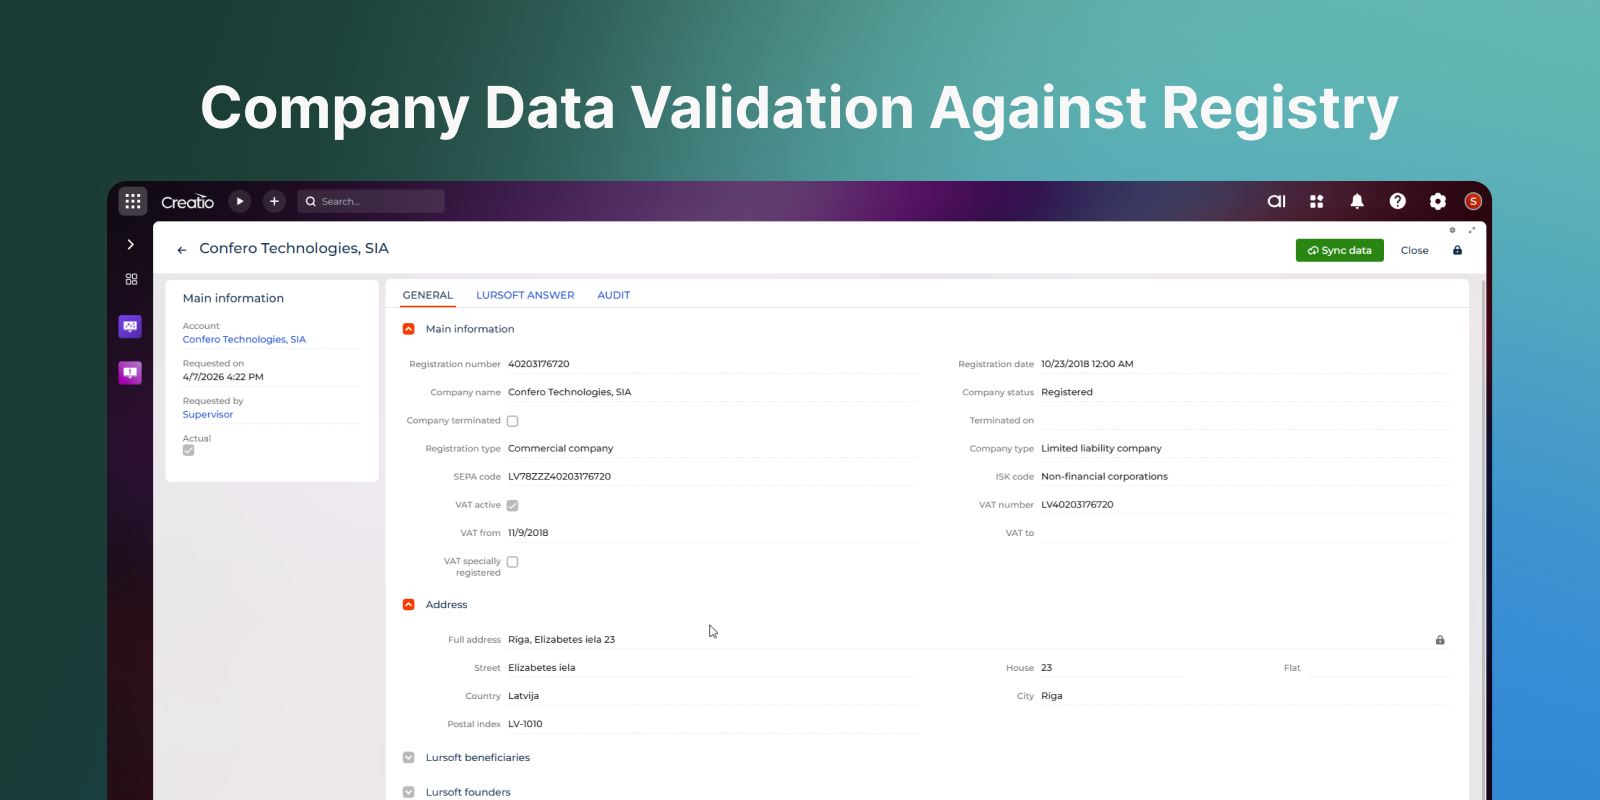Expand the Lursoft beneficiaries section

(409, 758)
